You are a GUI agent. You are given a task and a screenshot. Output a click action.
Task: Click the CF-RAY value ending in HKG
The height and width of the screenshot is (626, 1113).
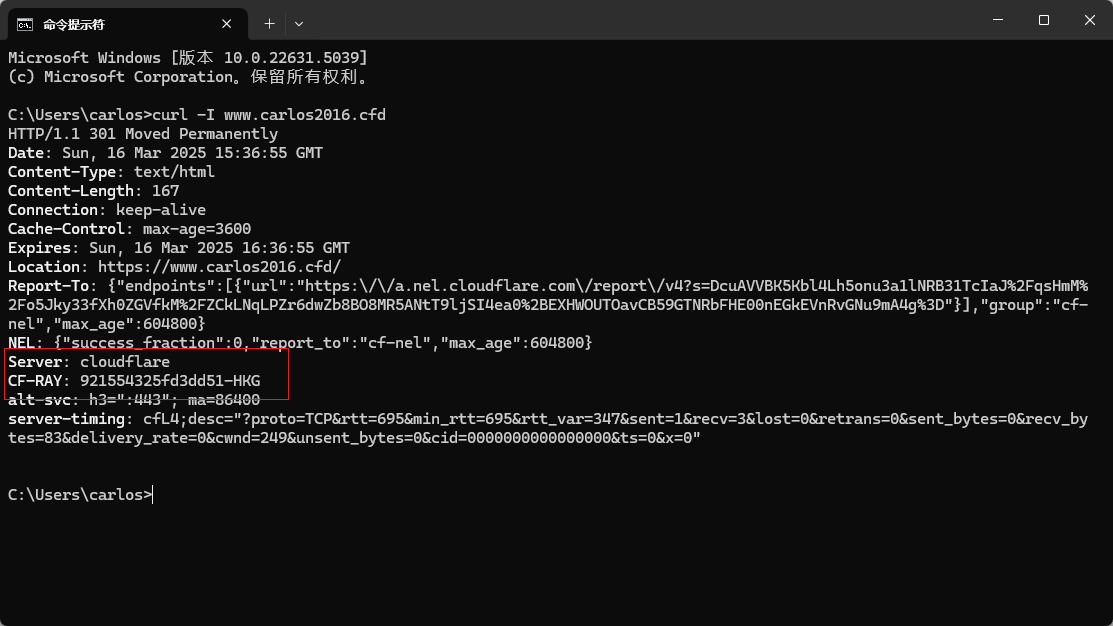(x=170, y=381)
